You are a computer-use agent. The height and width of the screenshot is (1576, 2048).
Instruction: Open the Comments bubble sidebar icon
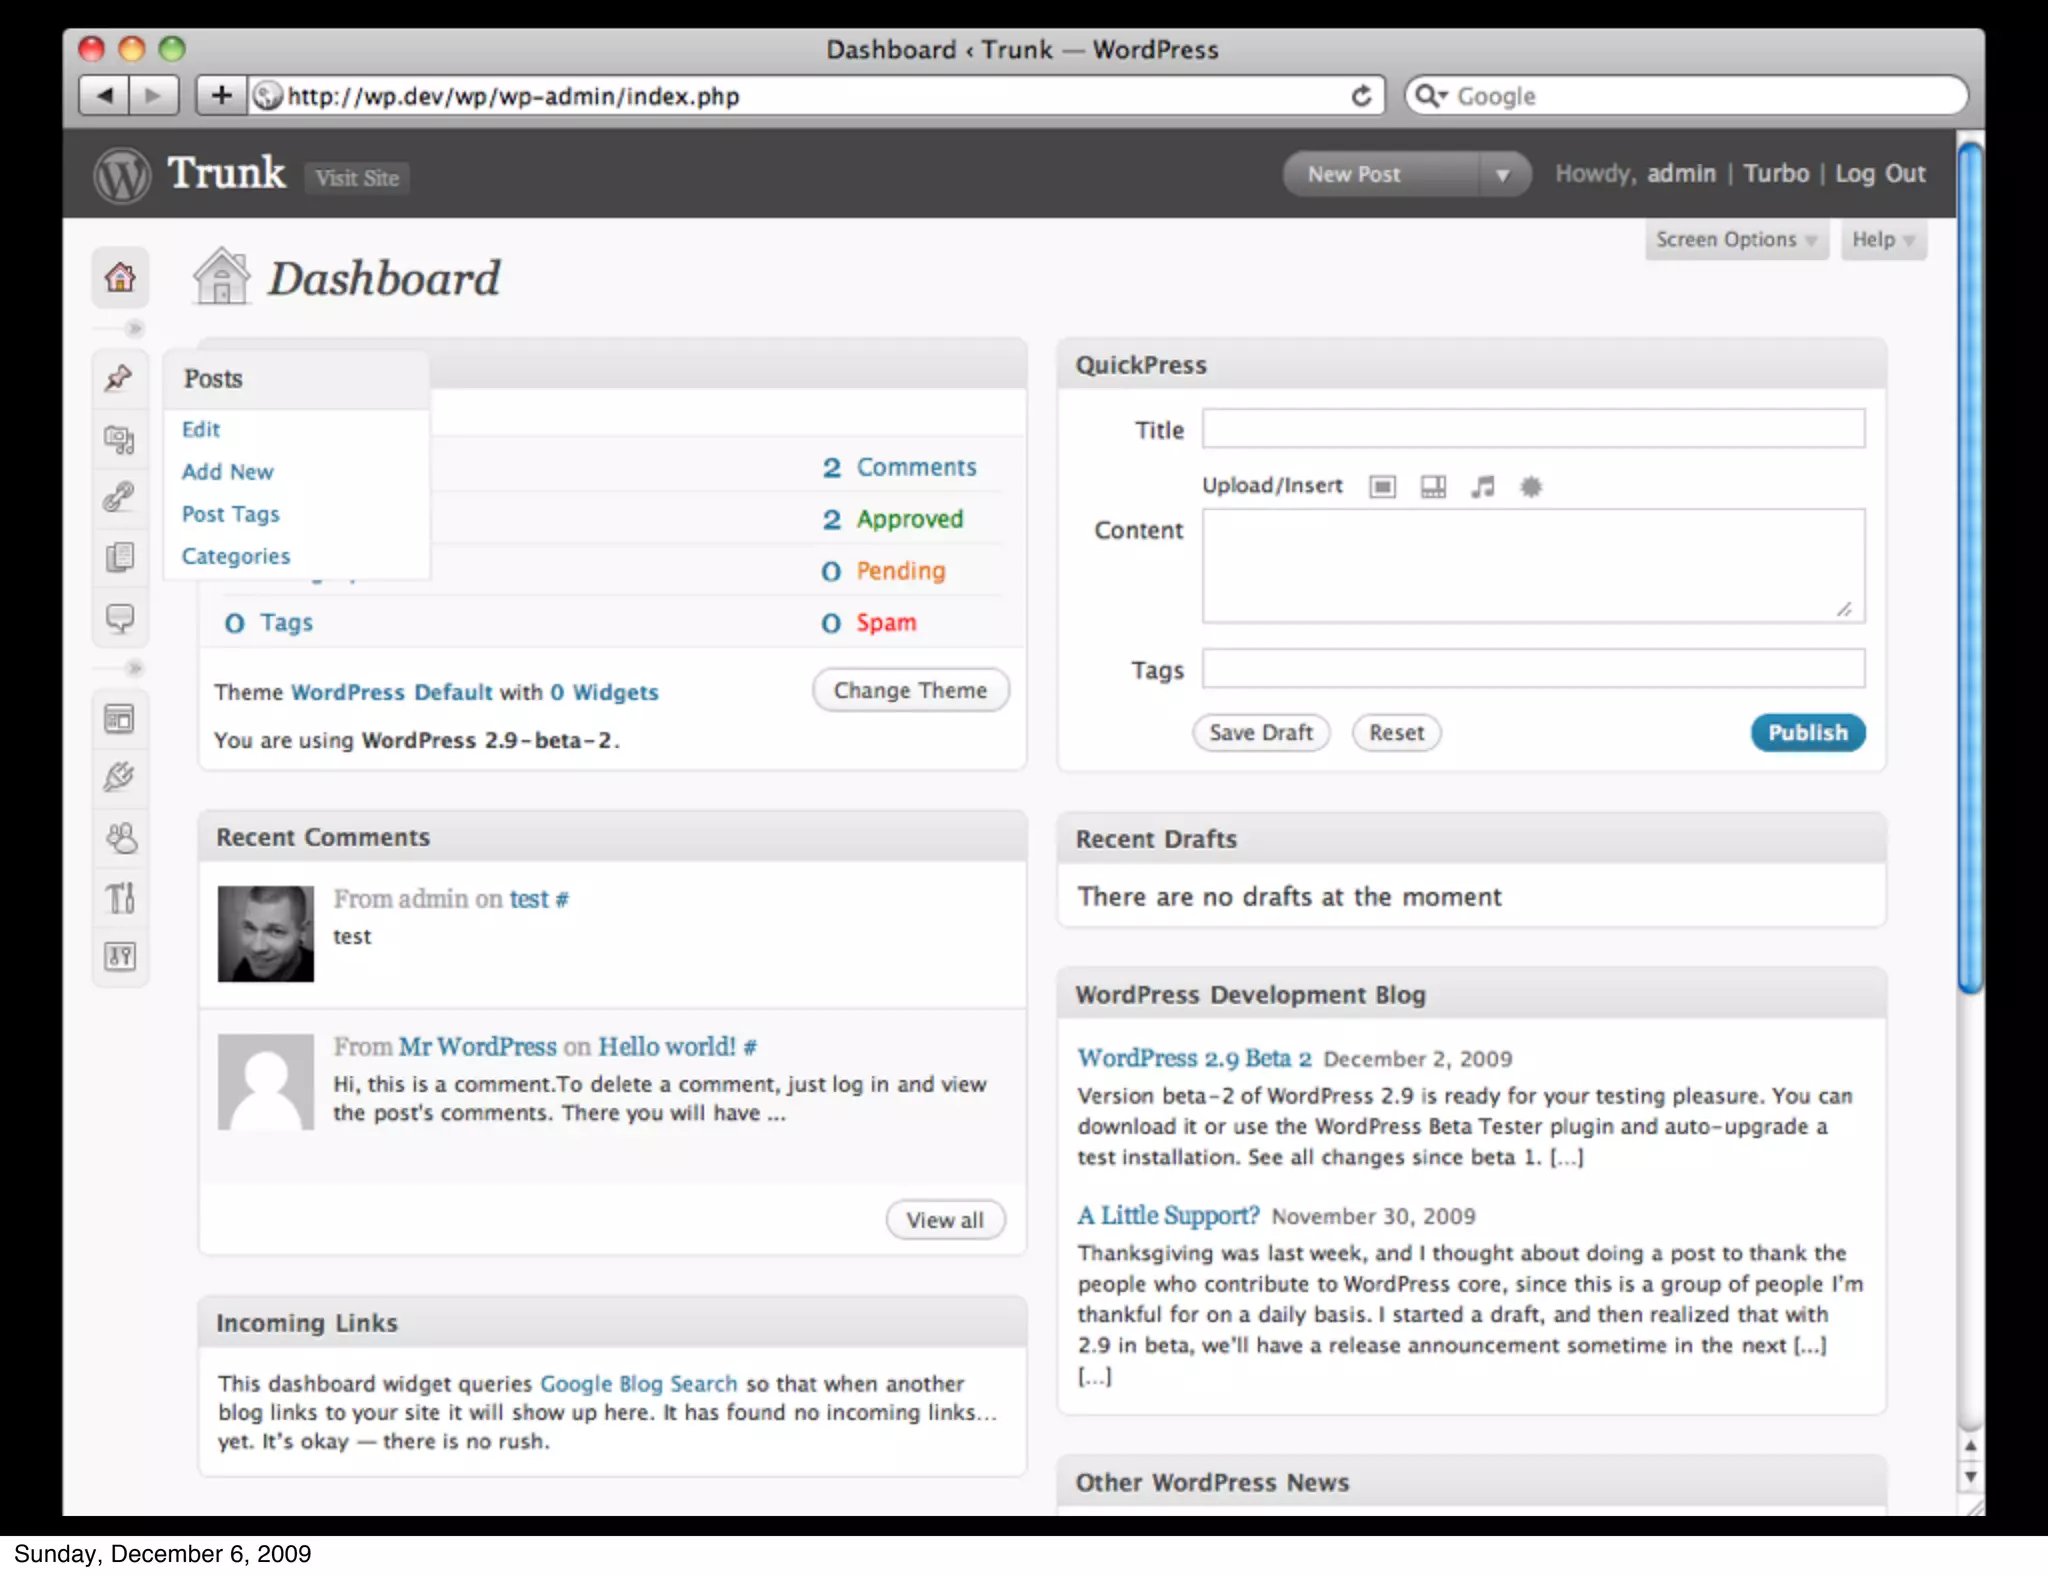pyautogui.click(x=119, y=618)
